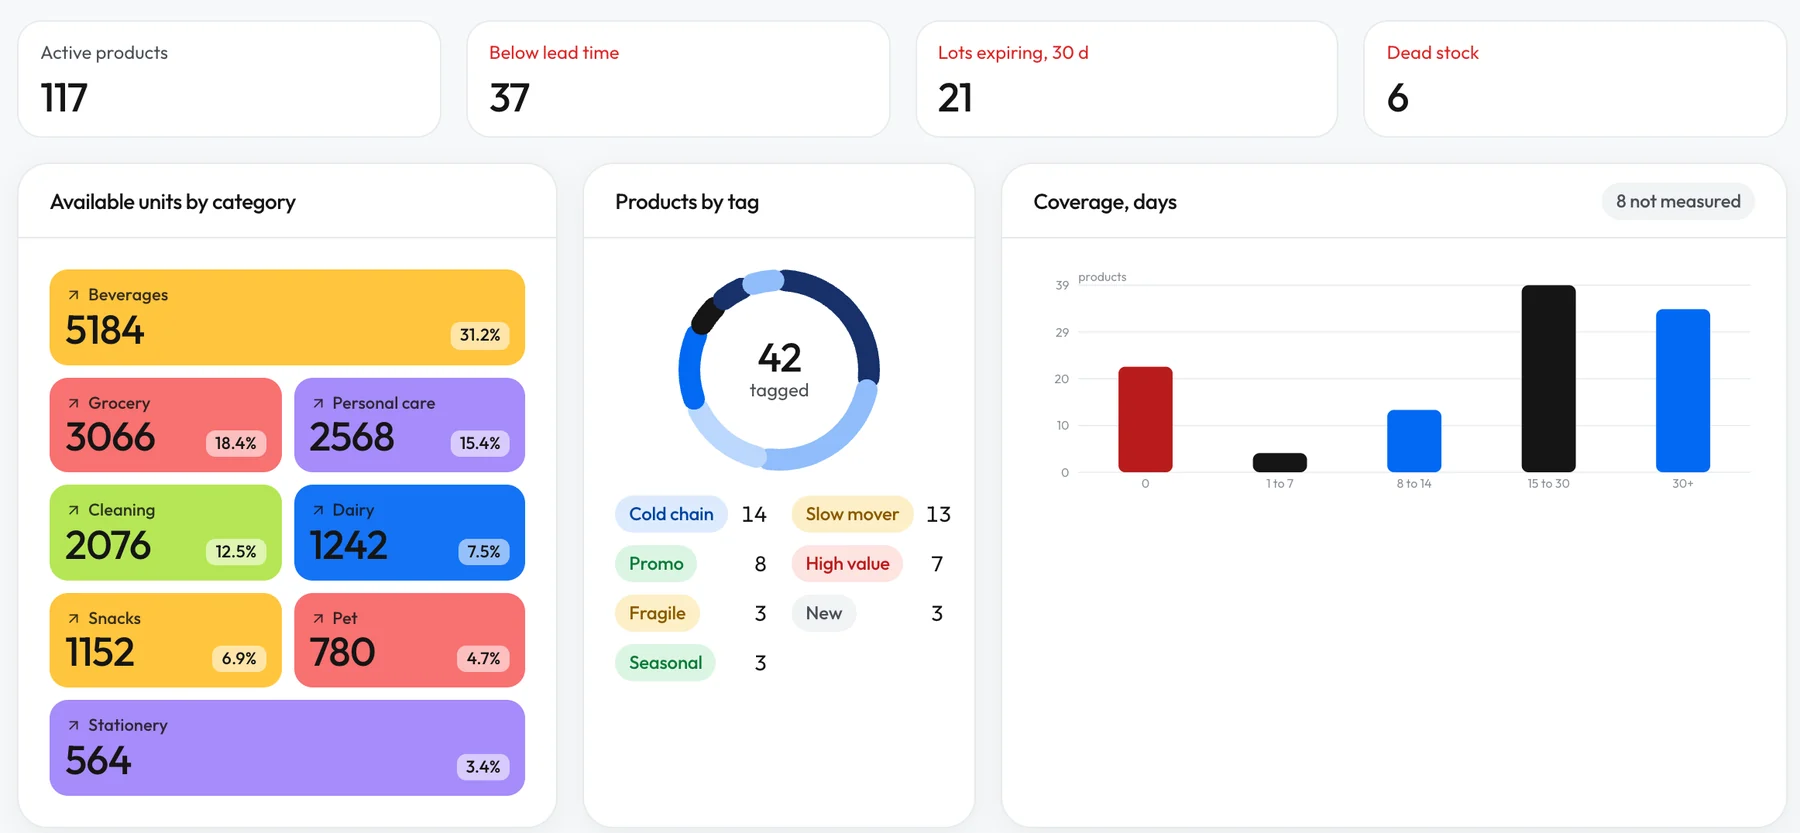The height and width of the screenshot is (833, 1800).
Task: Click the "42 tagged" donut center
Action: [x=779, y=370]
